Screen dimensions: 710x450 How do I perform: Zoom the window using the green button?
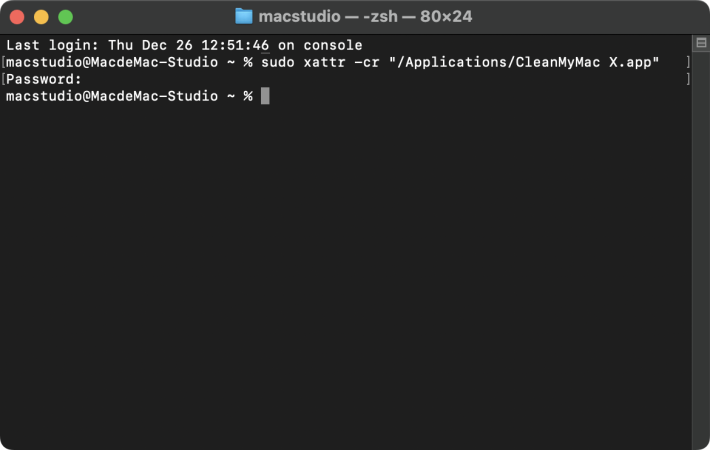coord(66,17)
